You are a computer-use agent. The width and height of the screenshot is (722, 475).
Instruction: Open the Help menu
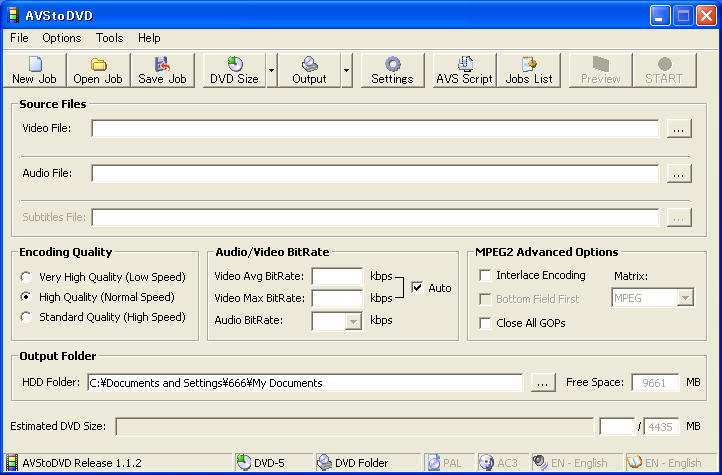tap(149, 38)
